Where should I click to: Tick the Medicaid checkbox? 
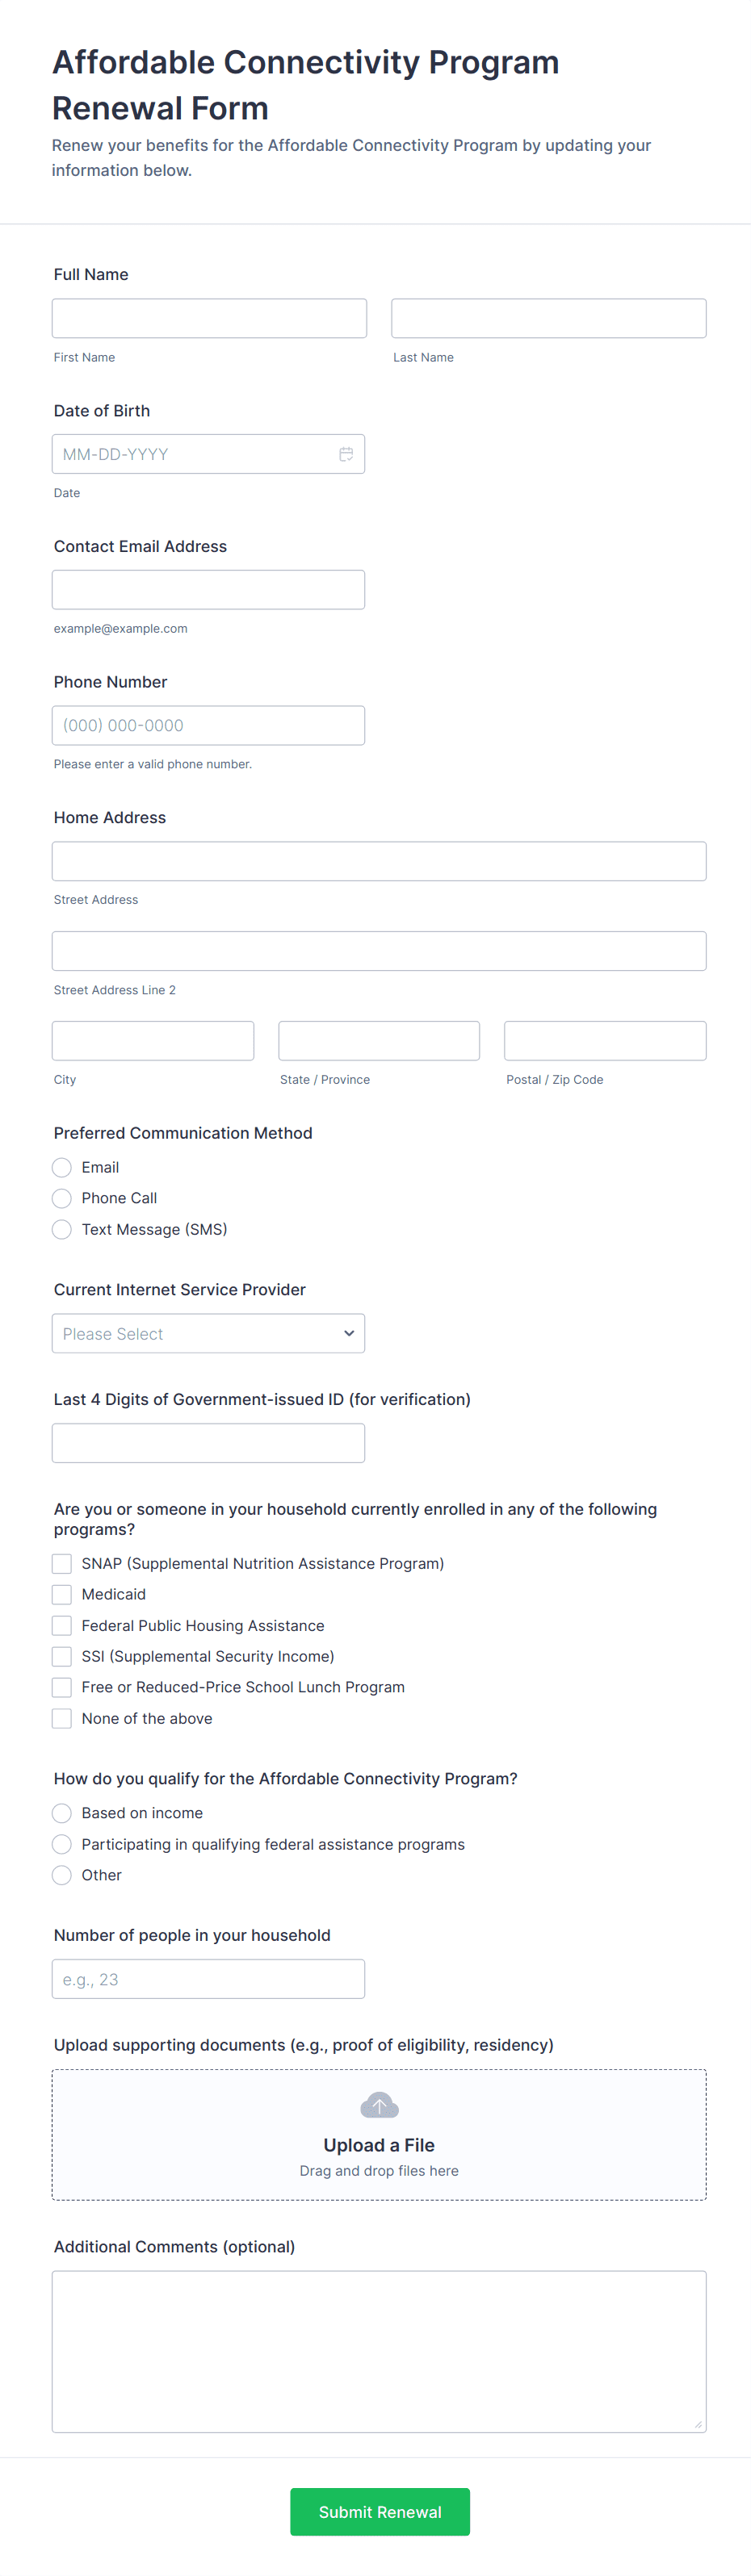click(x=62, y=1594)
